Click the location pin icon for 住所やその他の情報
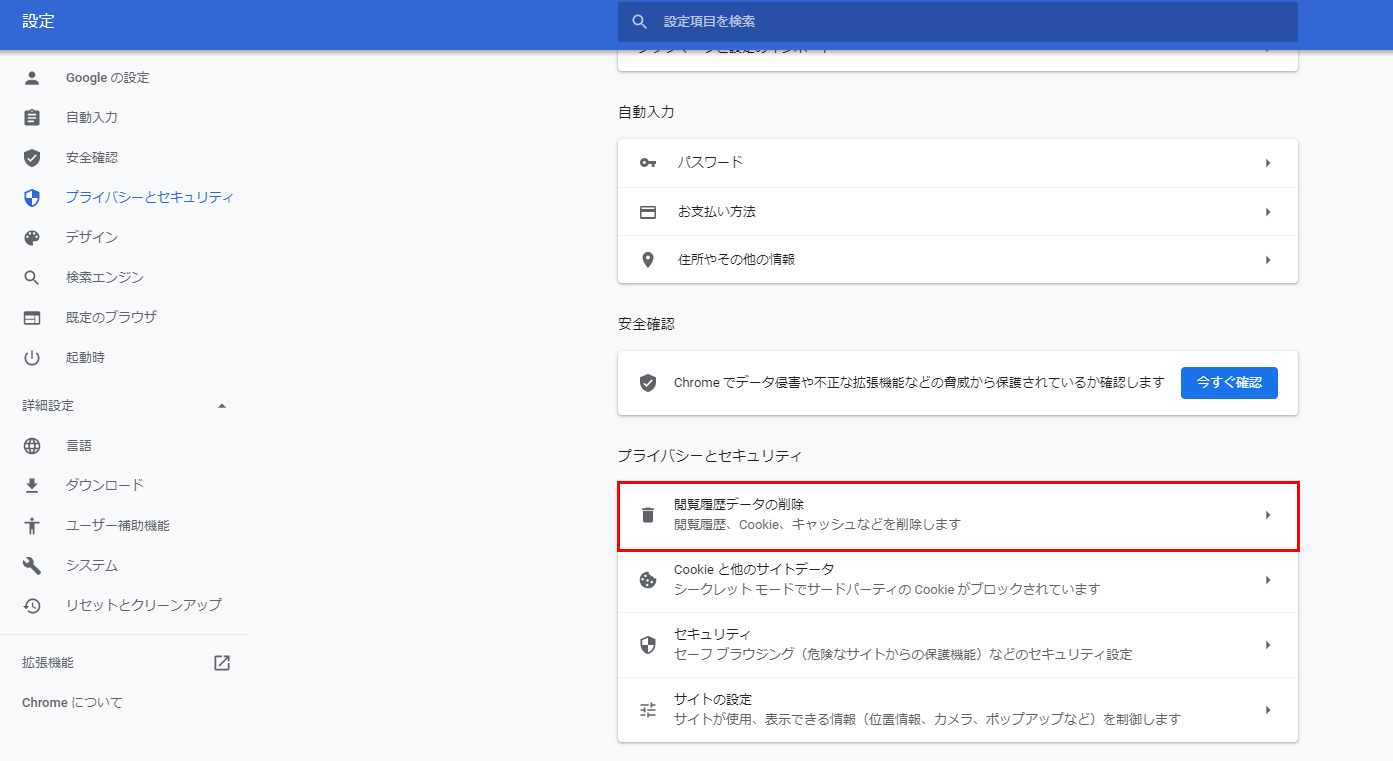The image size is (1393, 761). click(648, 260)
